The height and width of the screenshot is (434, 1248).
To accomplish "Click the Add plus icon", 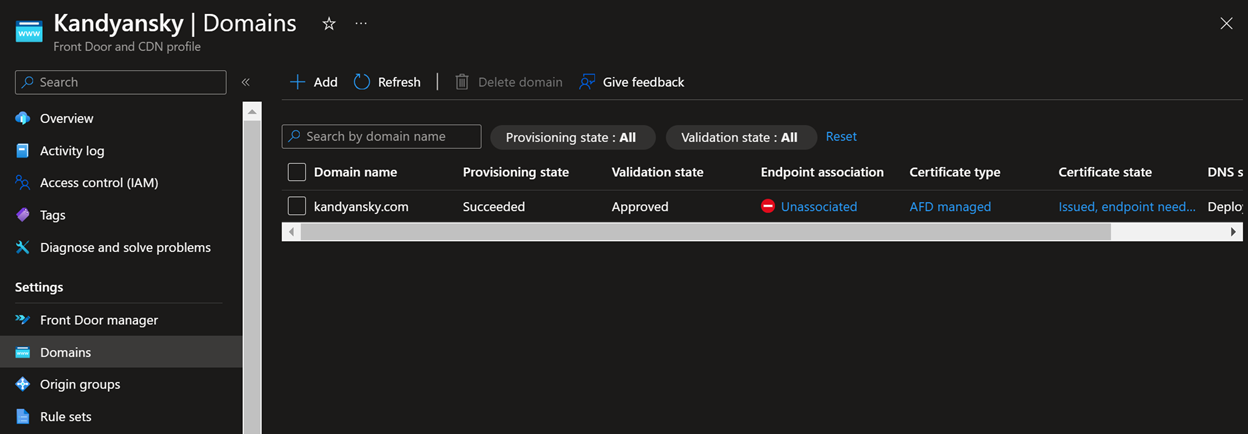I will [297, 82].
